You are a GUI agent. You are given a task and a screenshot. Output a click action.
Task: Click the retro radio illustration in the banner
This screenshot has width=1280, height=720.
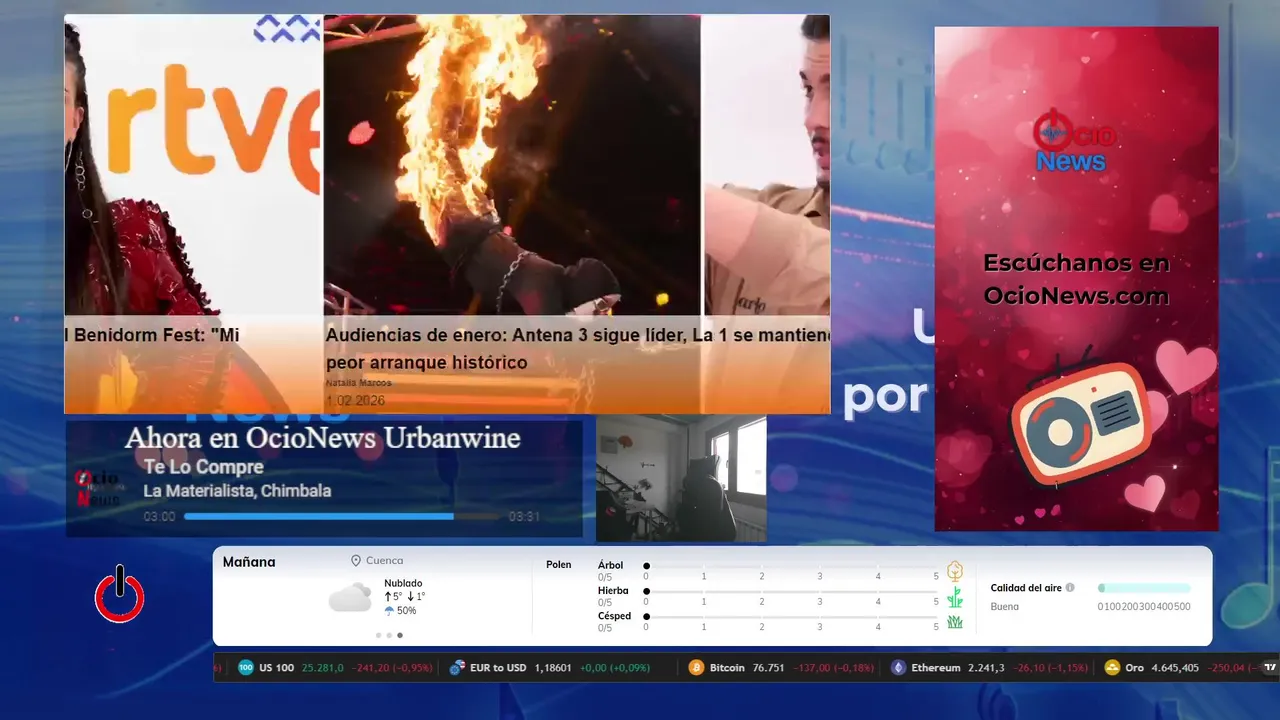coord(1080,422)
